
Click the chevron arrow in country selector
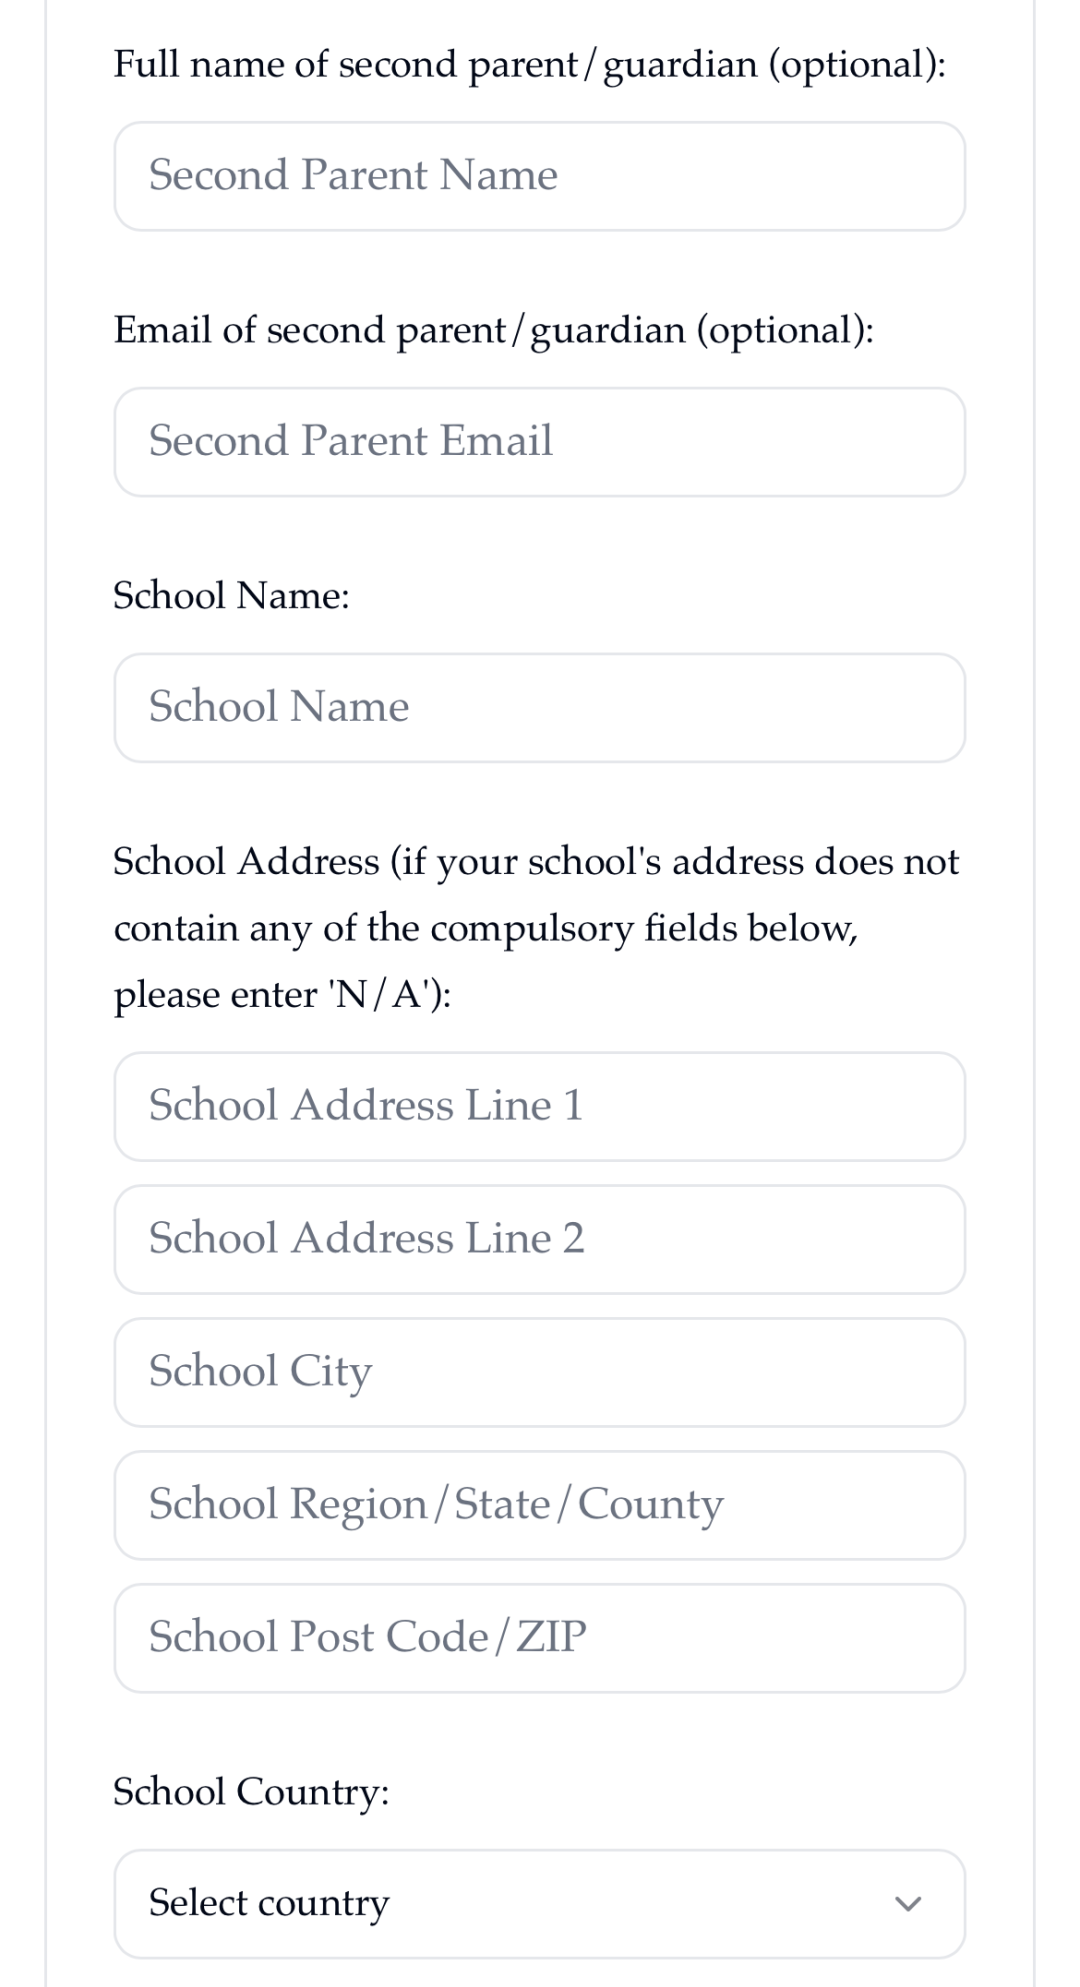pyautogui.click(x=907, y=1904)
